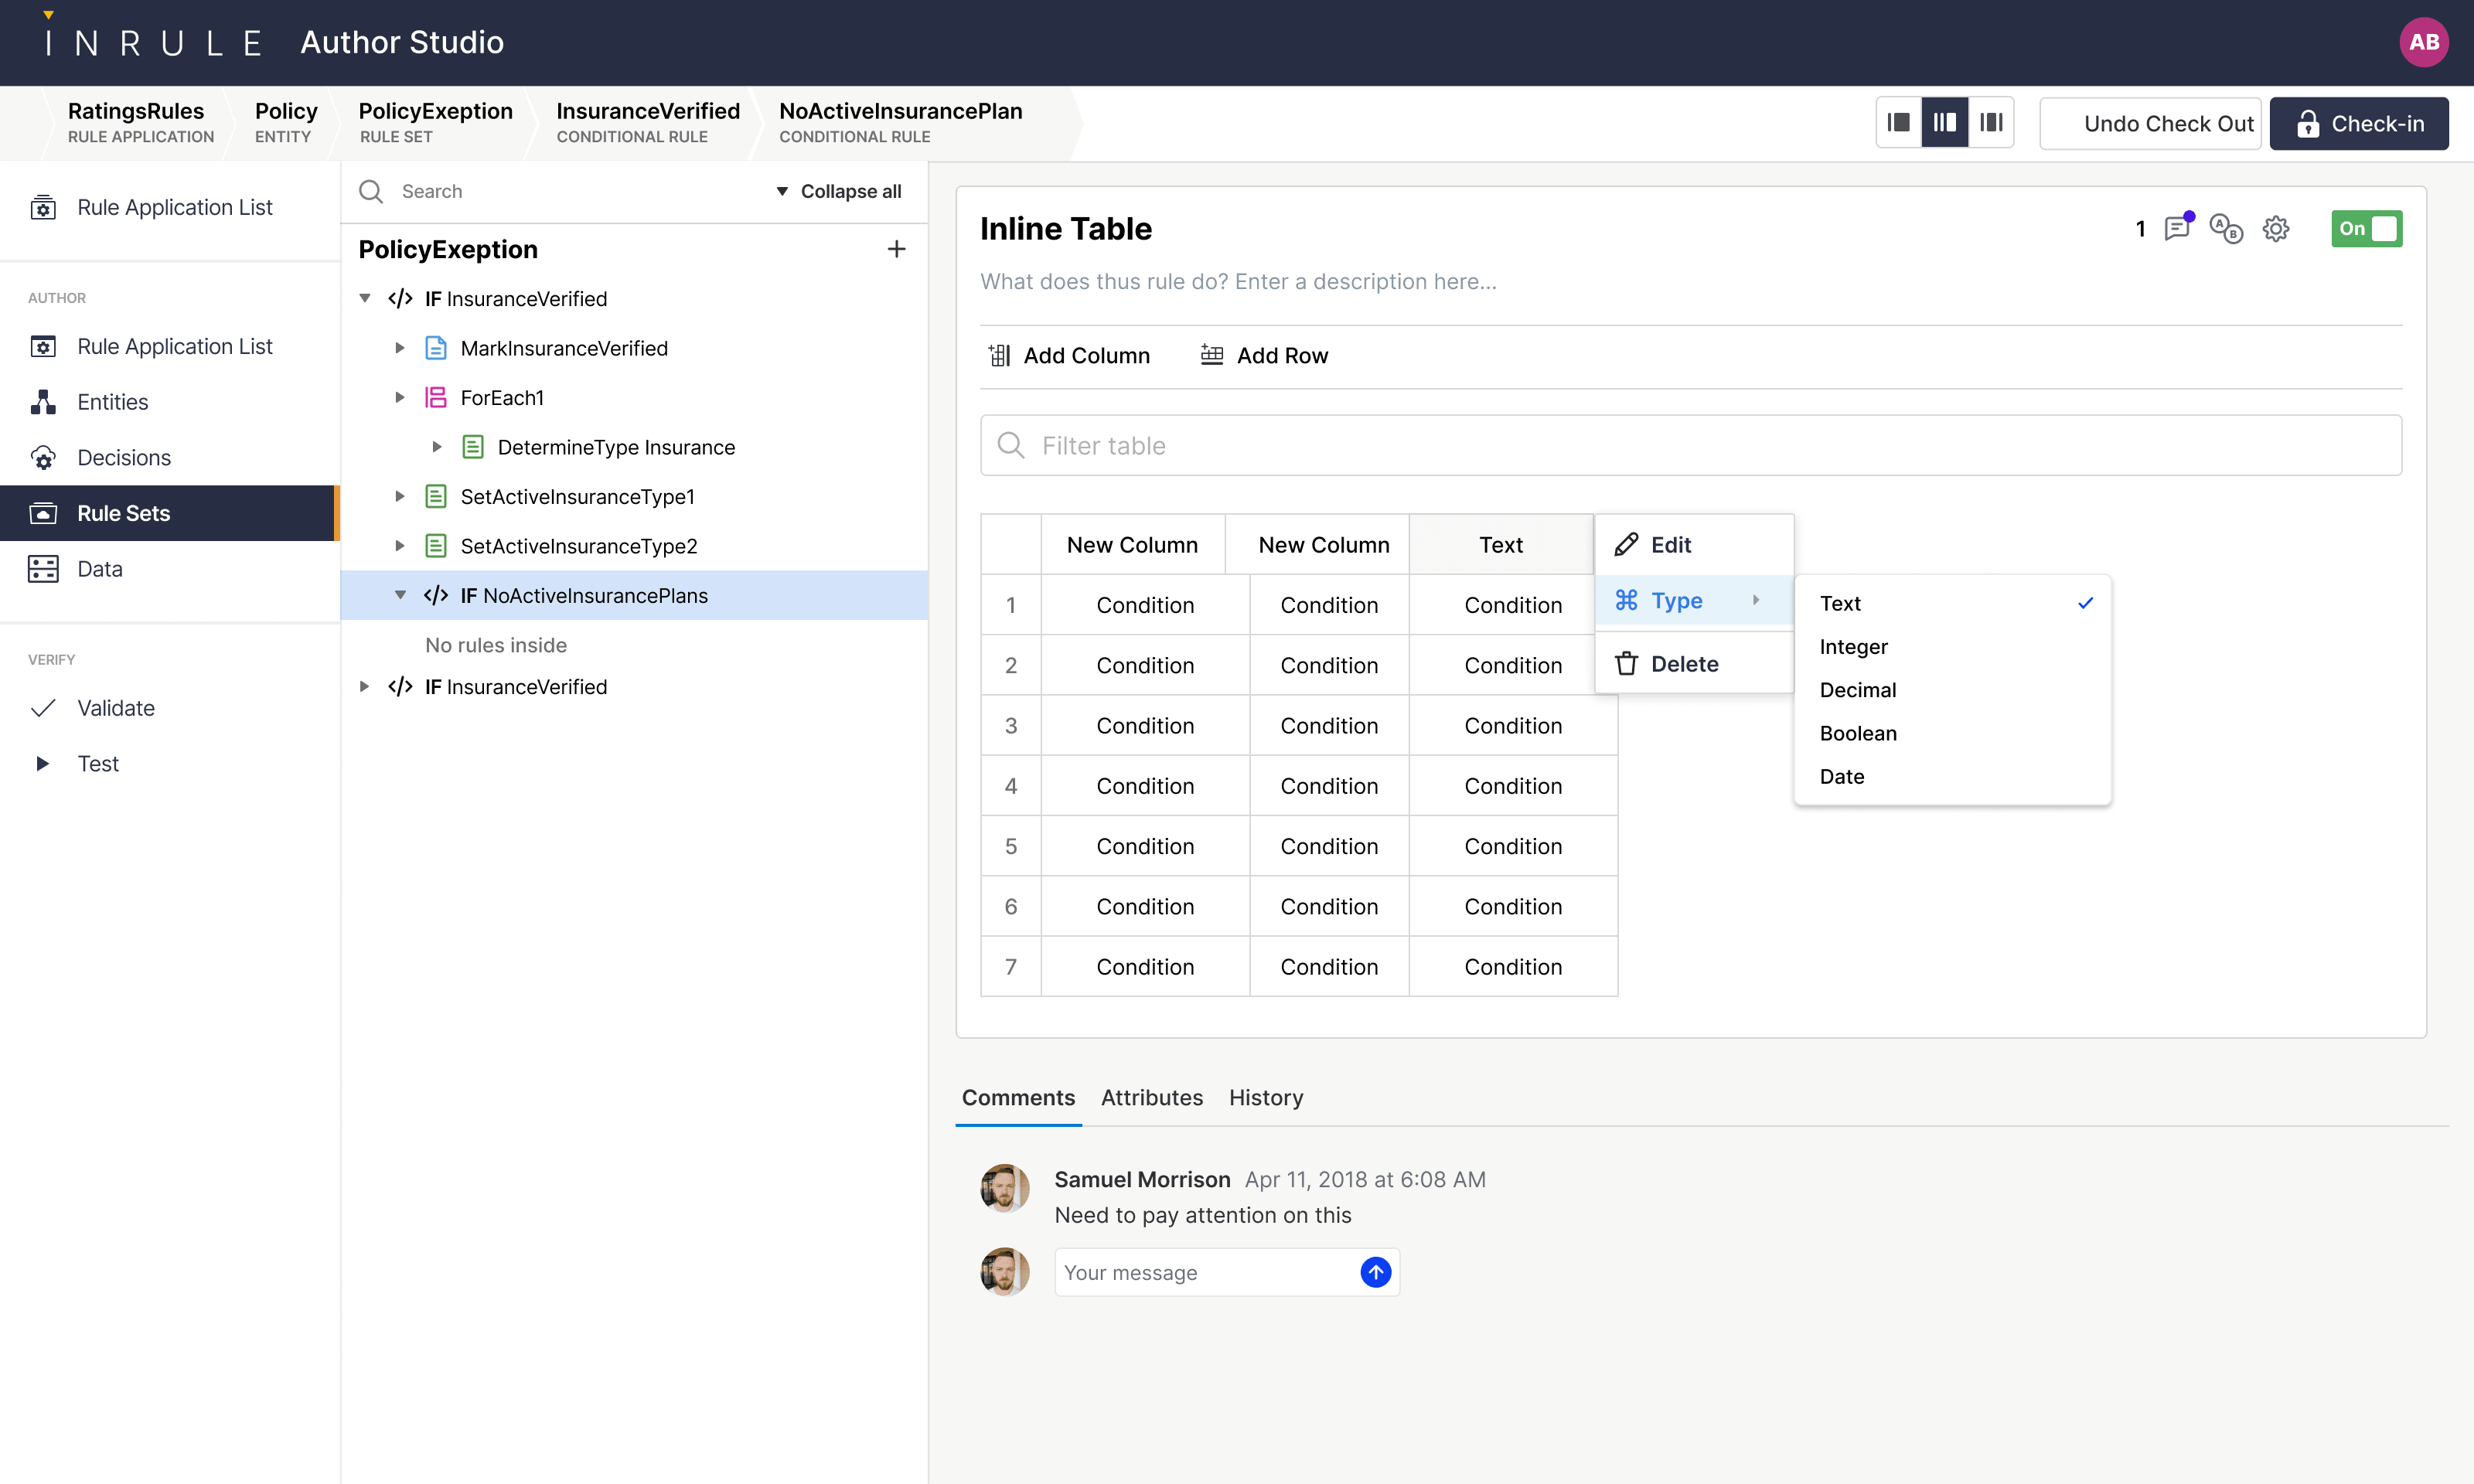Viewport: 2474px width, 1484px height.
Task: Choose Edit from the column context menu
Action: click(1694, 545)
